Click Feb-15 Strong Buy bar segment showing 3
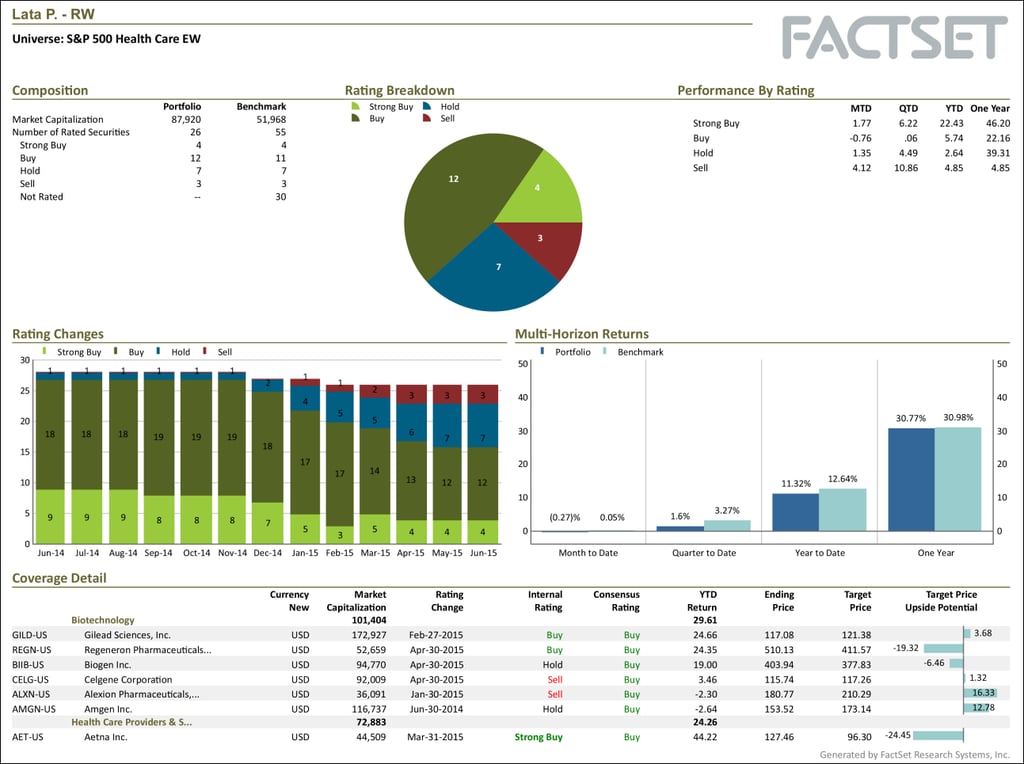 (x=340, y=535)
